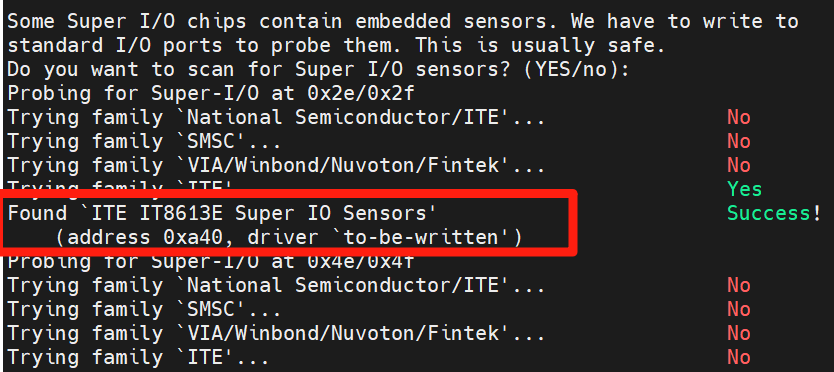The height and width of the screenshot is (372, 834).
Task: Click 'standard I/O ports to probe' text line
Action: pyautogui.click(x=336, y=46)
